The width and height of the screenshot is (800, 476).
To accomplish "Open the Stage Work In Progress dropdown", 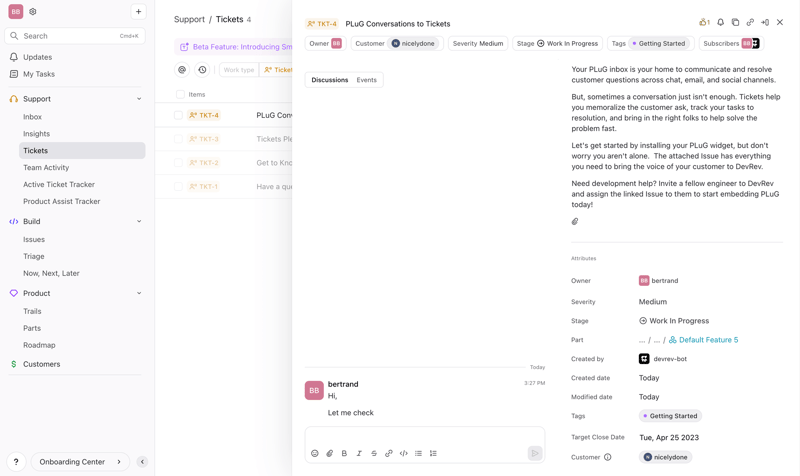I will pyautogui.click(x=557, y=43).
